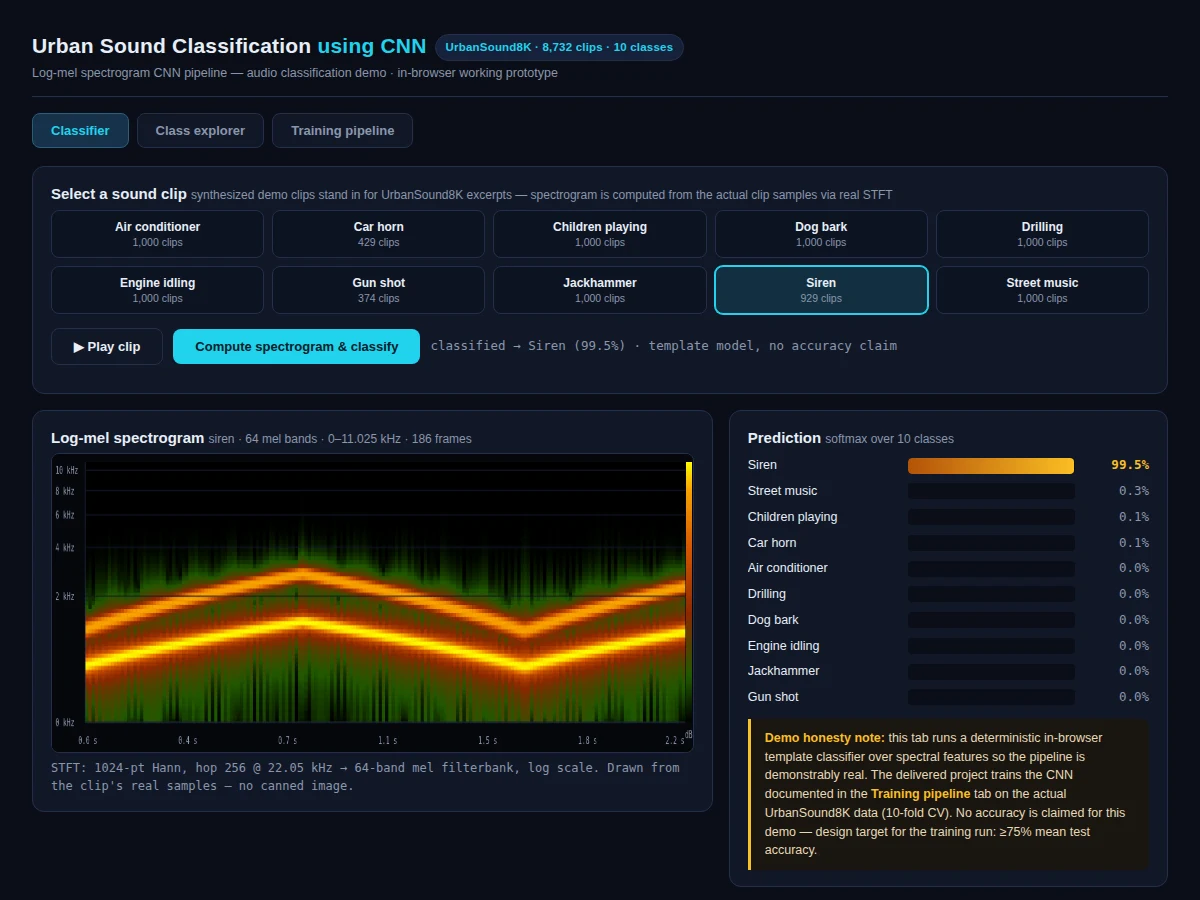
Task: Click the 1.1 s time axis label
Action: [387, 741]
